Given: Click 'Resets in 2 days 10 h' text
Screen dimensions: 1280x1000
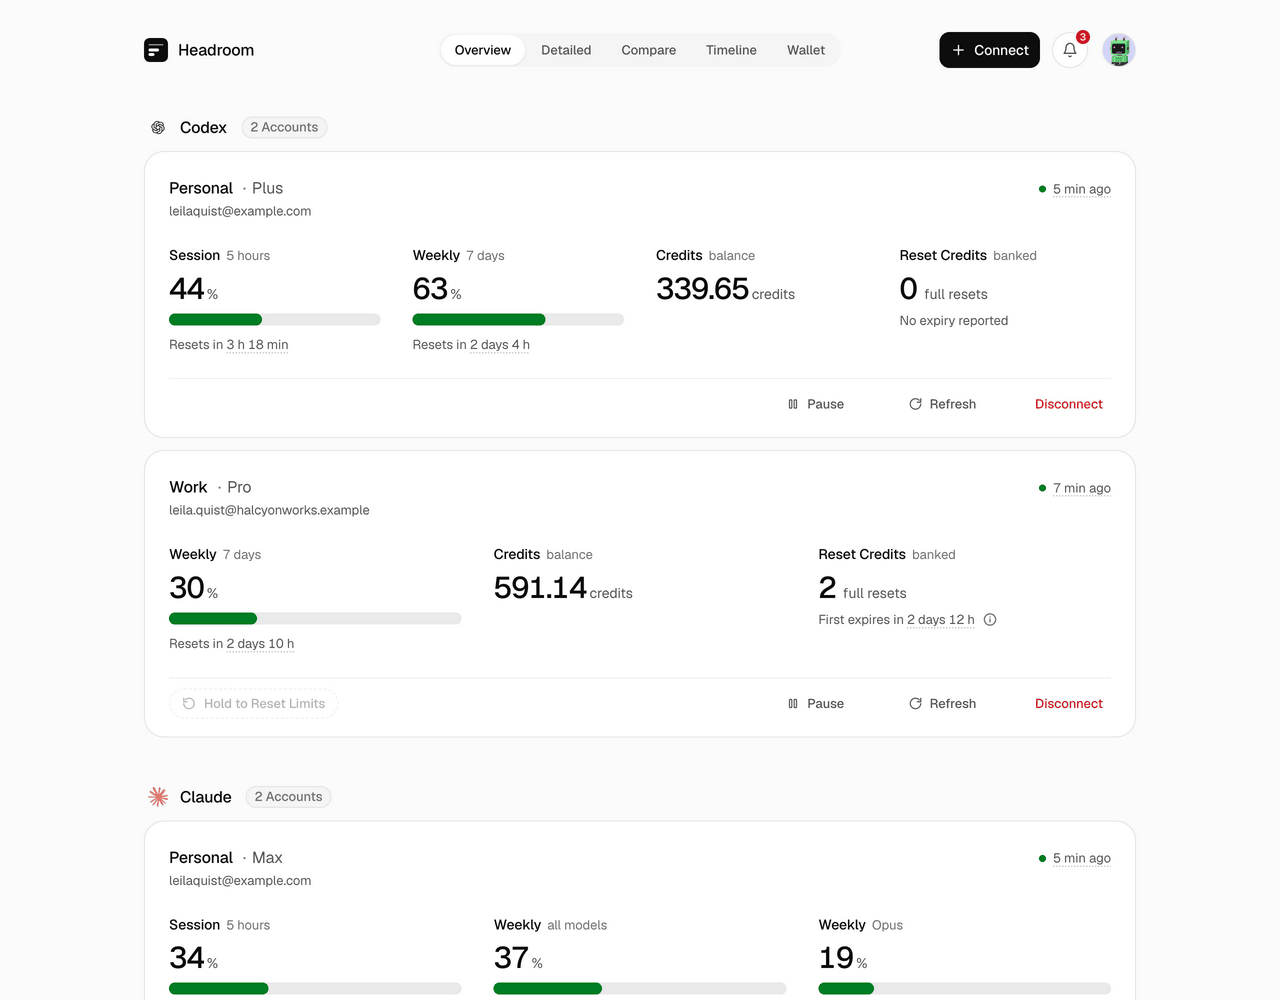Looking at the screenshot, I should 232,644.
